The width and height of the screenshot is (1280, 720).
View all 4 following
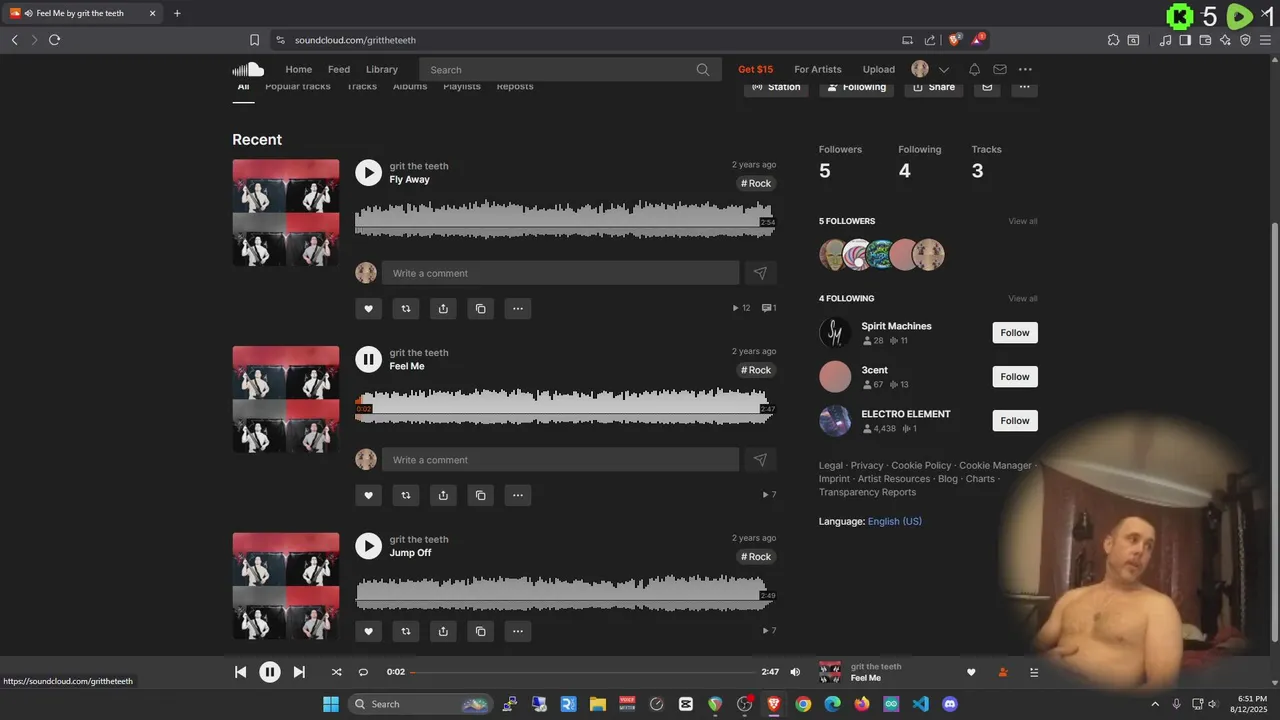[1023, 298]
